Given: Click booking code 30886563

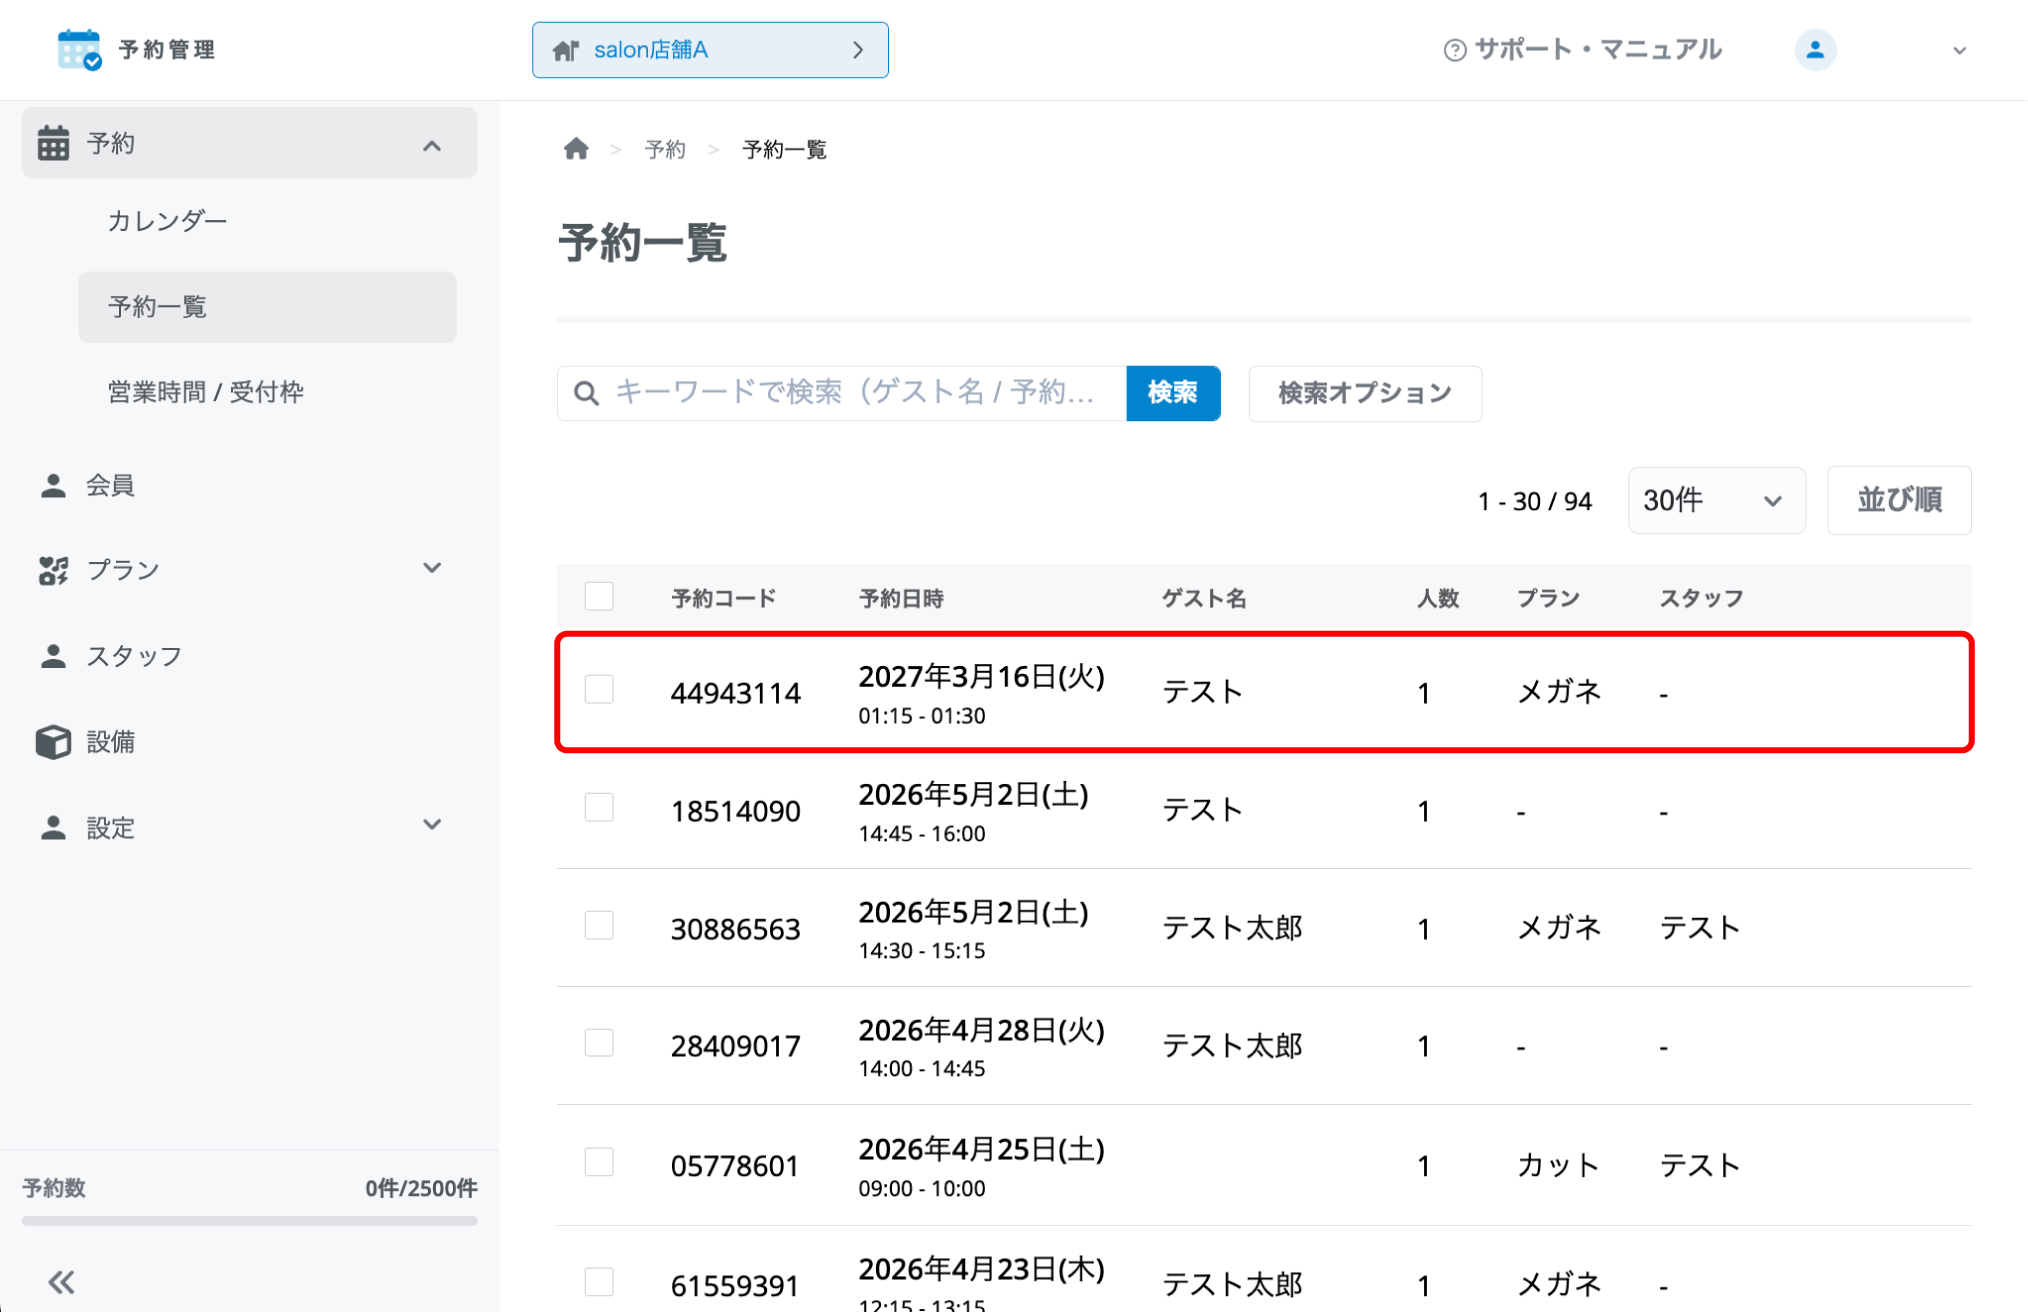Looking at the screenshot, I should tap(735, 929).
